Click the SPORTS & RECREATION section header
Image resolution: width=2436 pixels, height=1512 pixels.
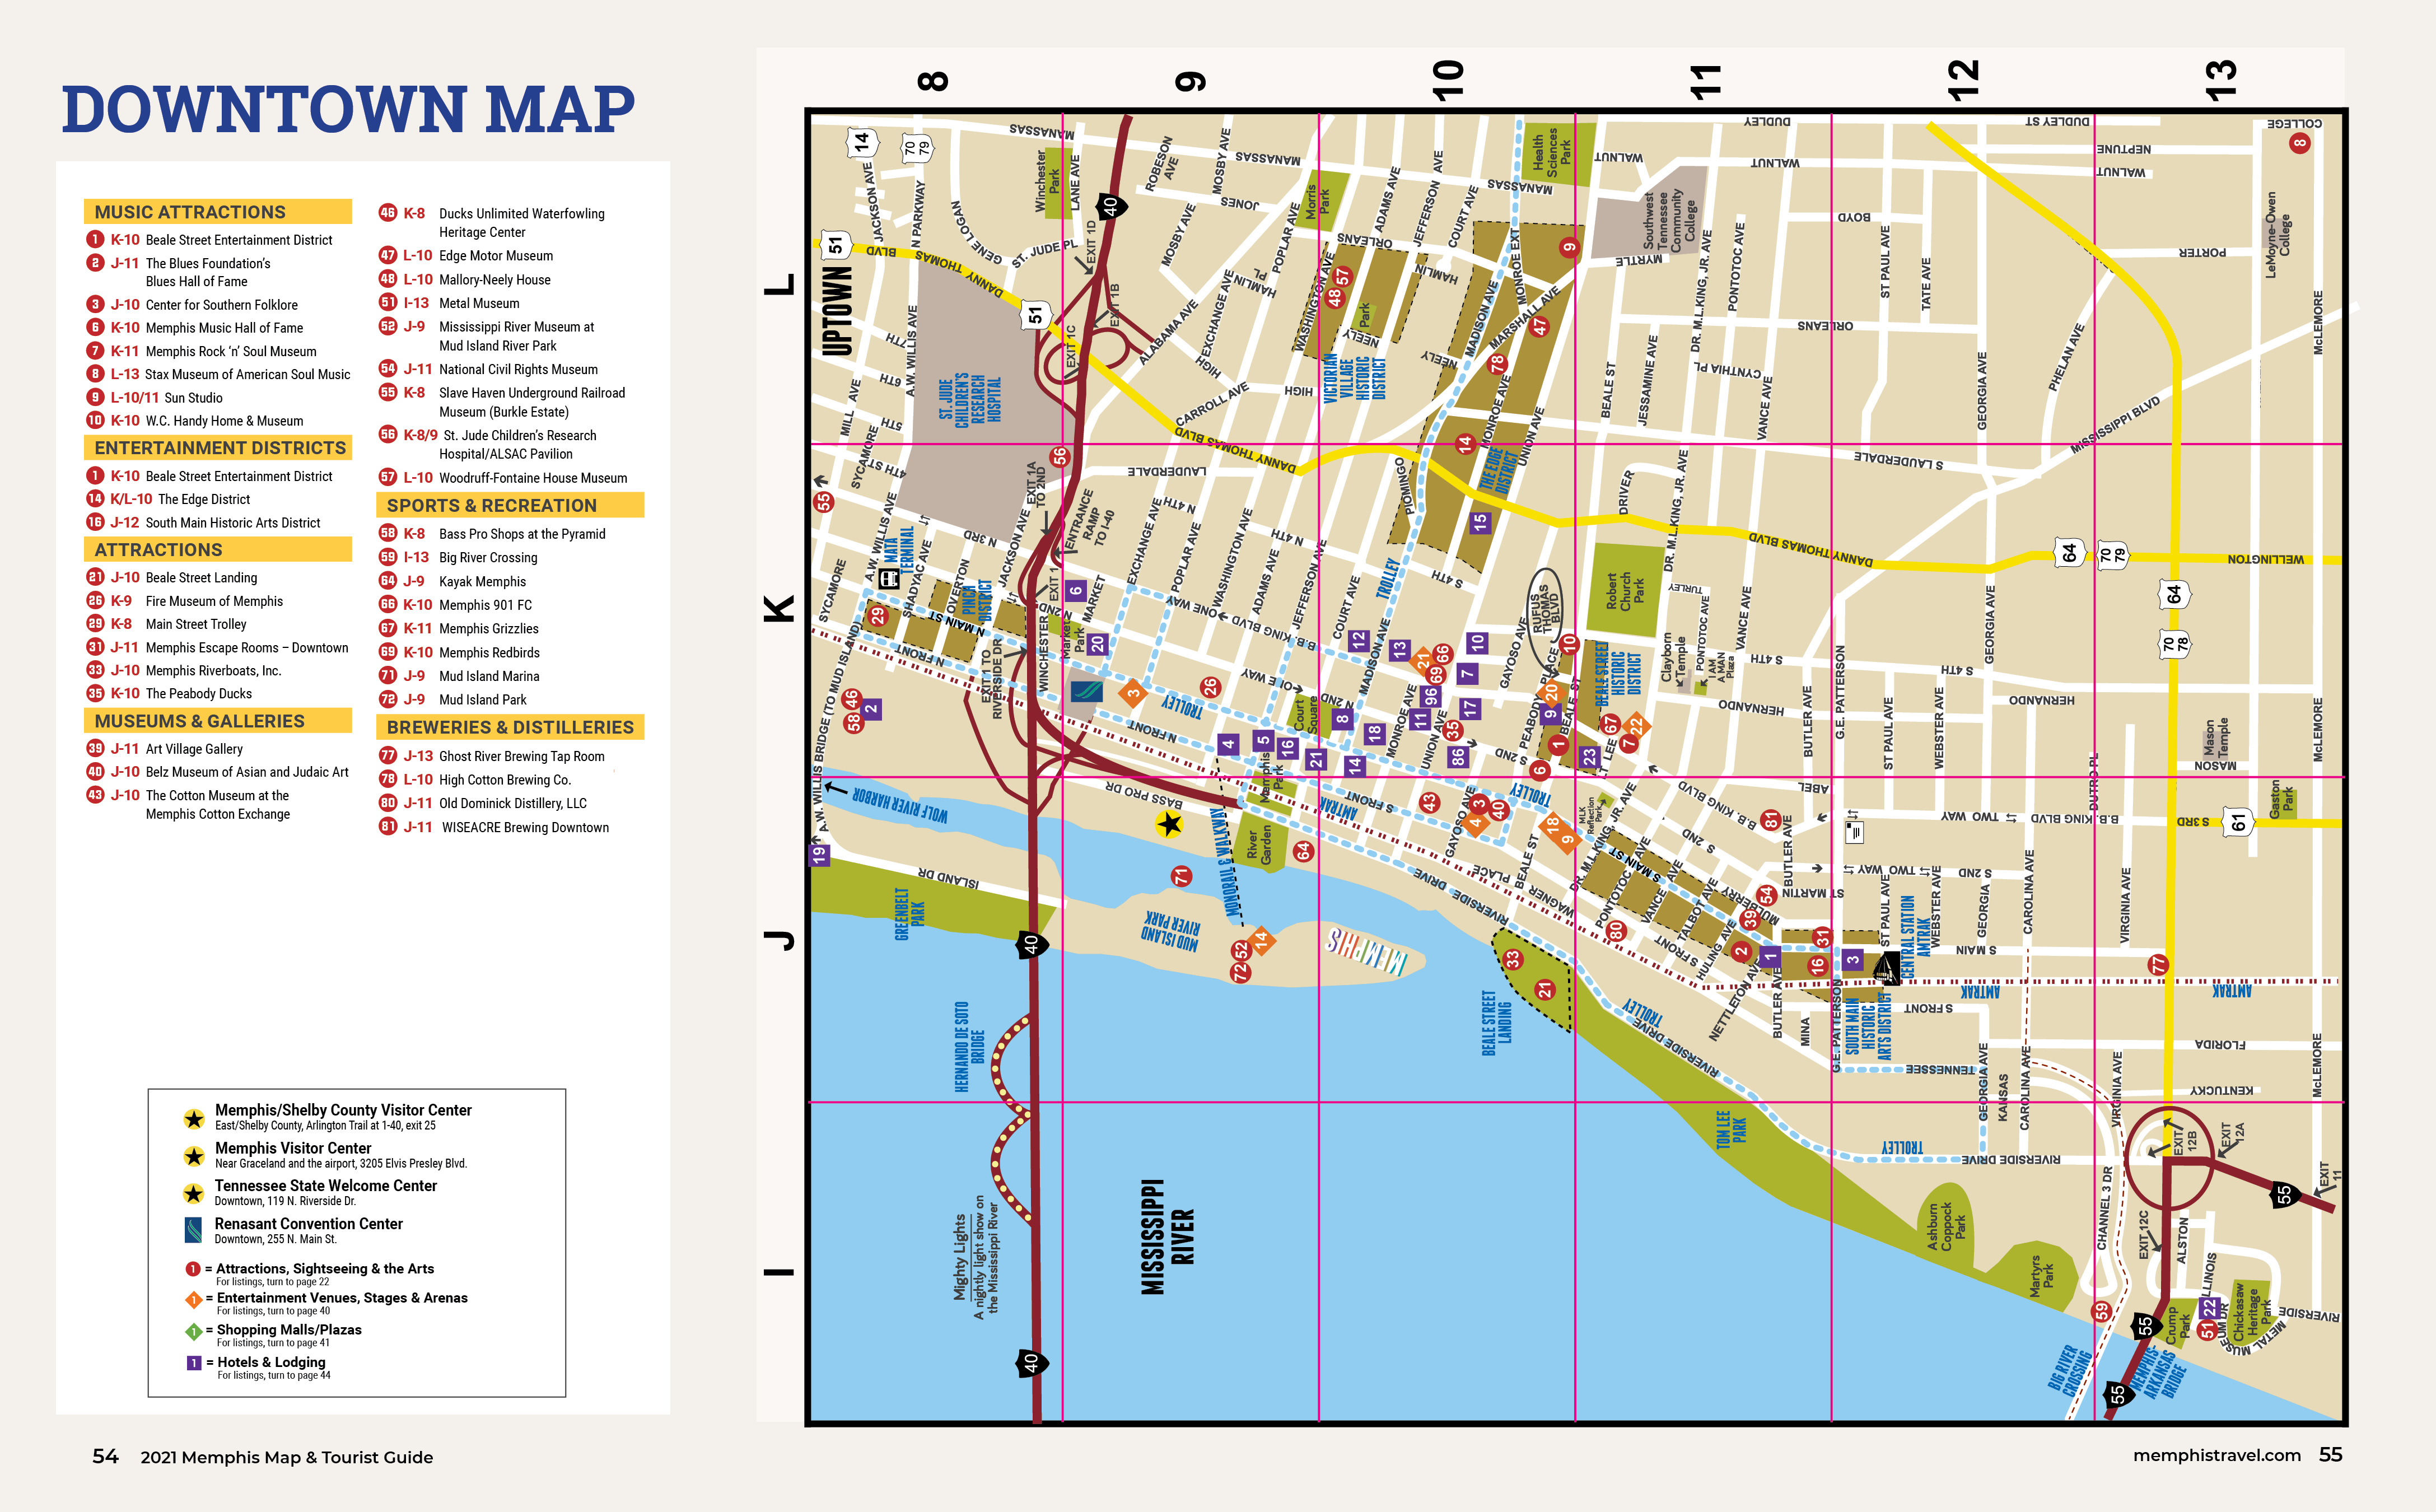coord(510,505)
